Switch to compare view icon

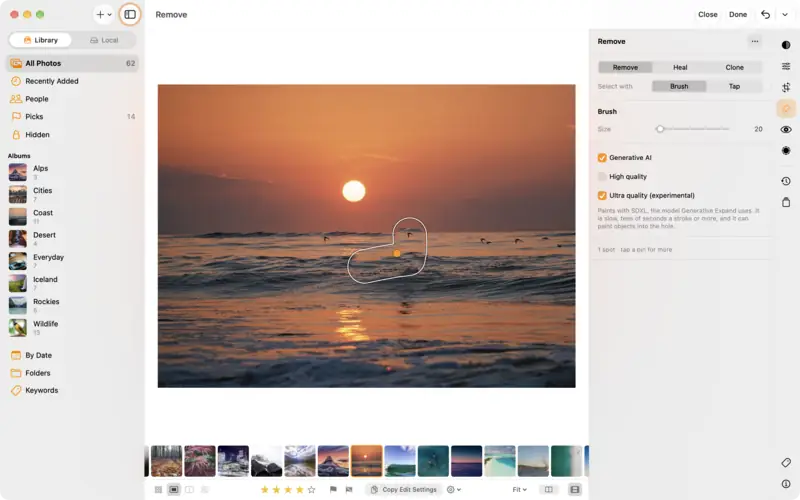click(x=189, y=490)
